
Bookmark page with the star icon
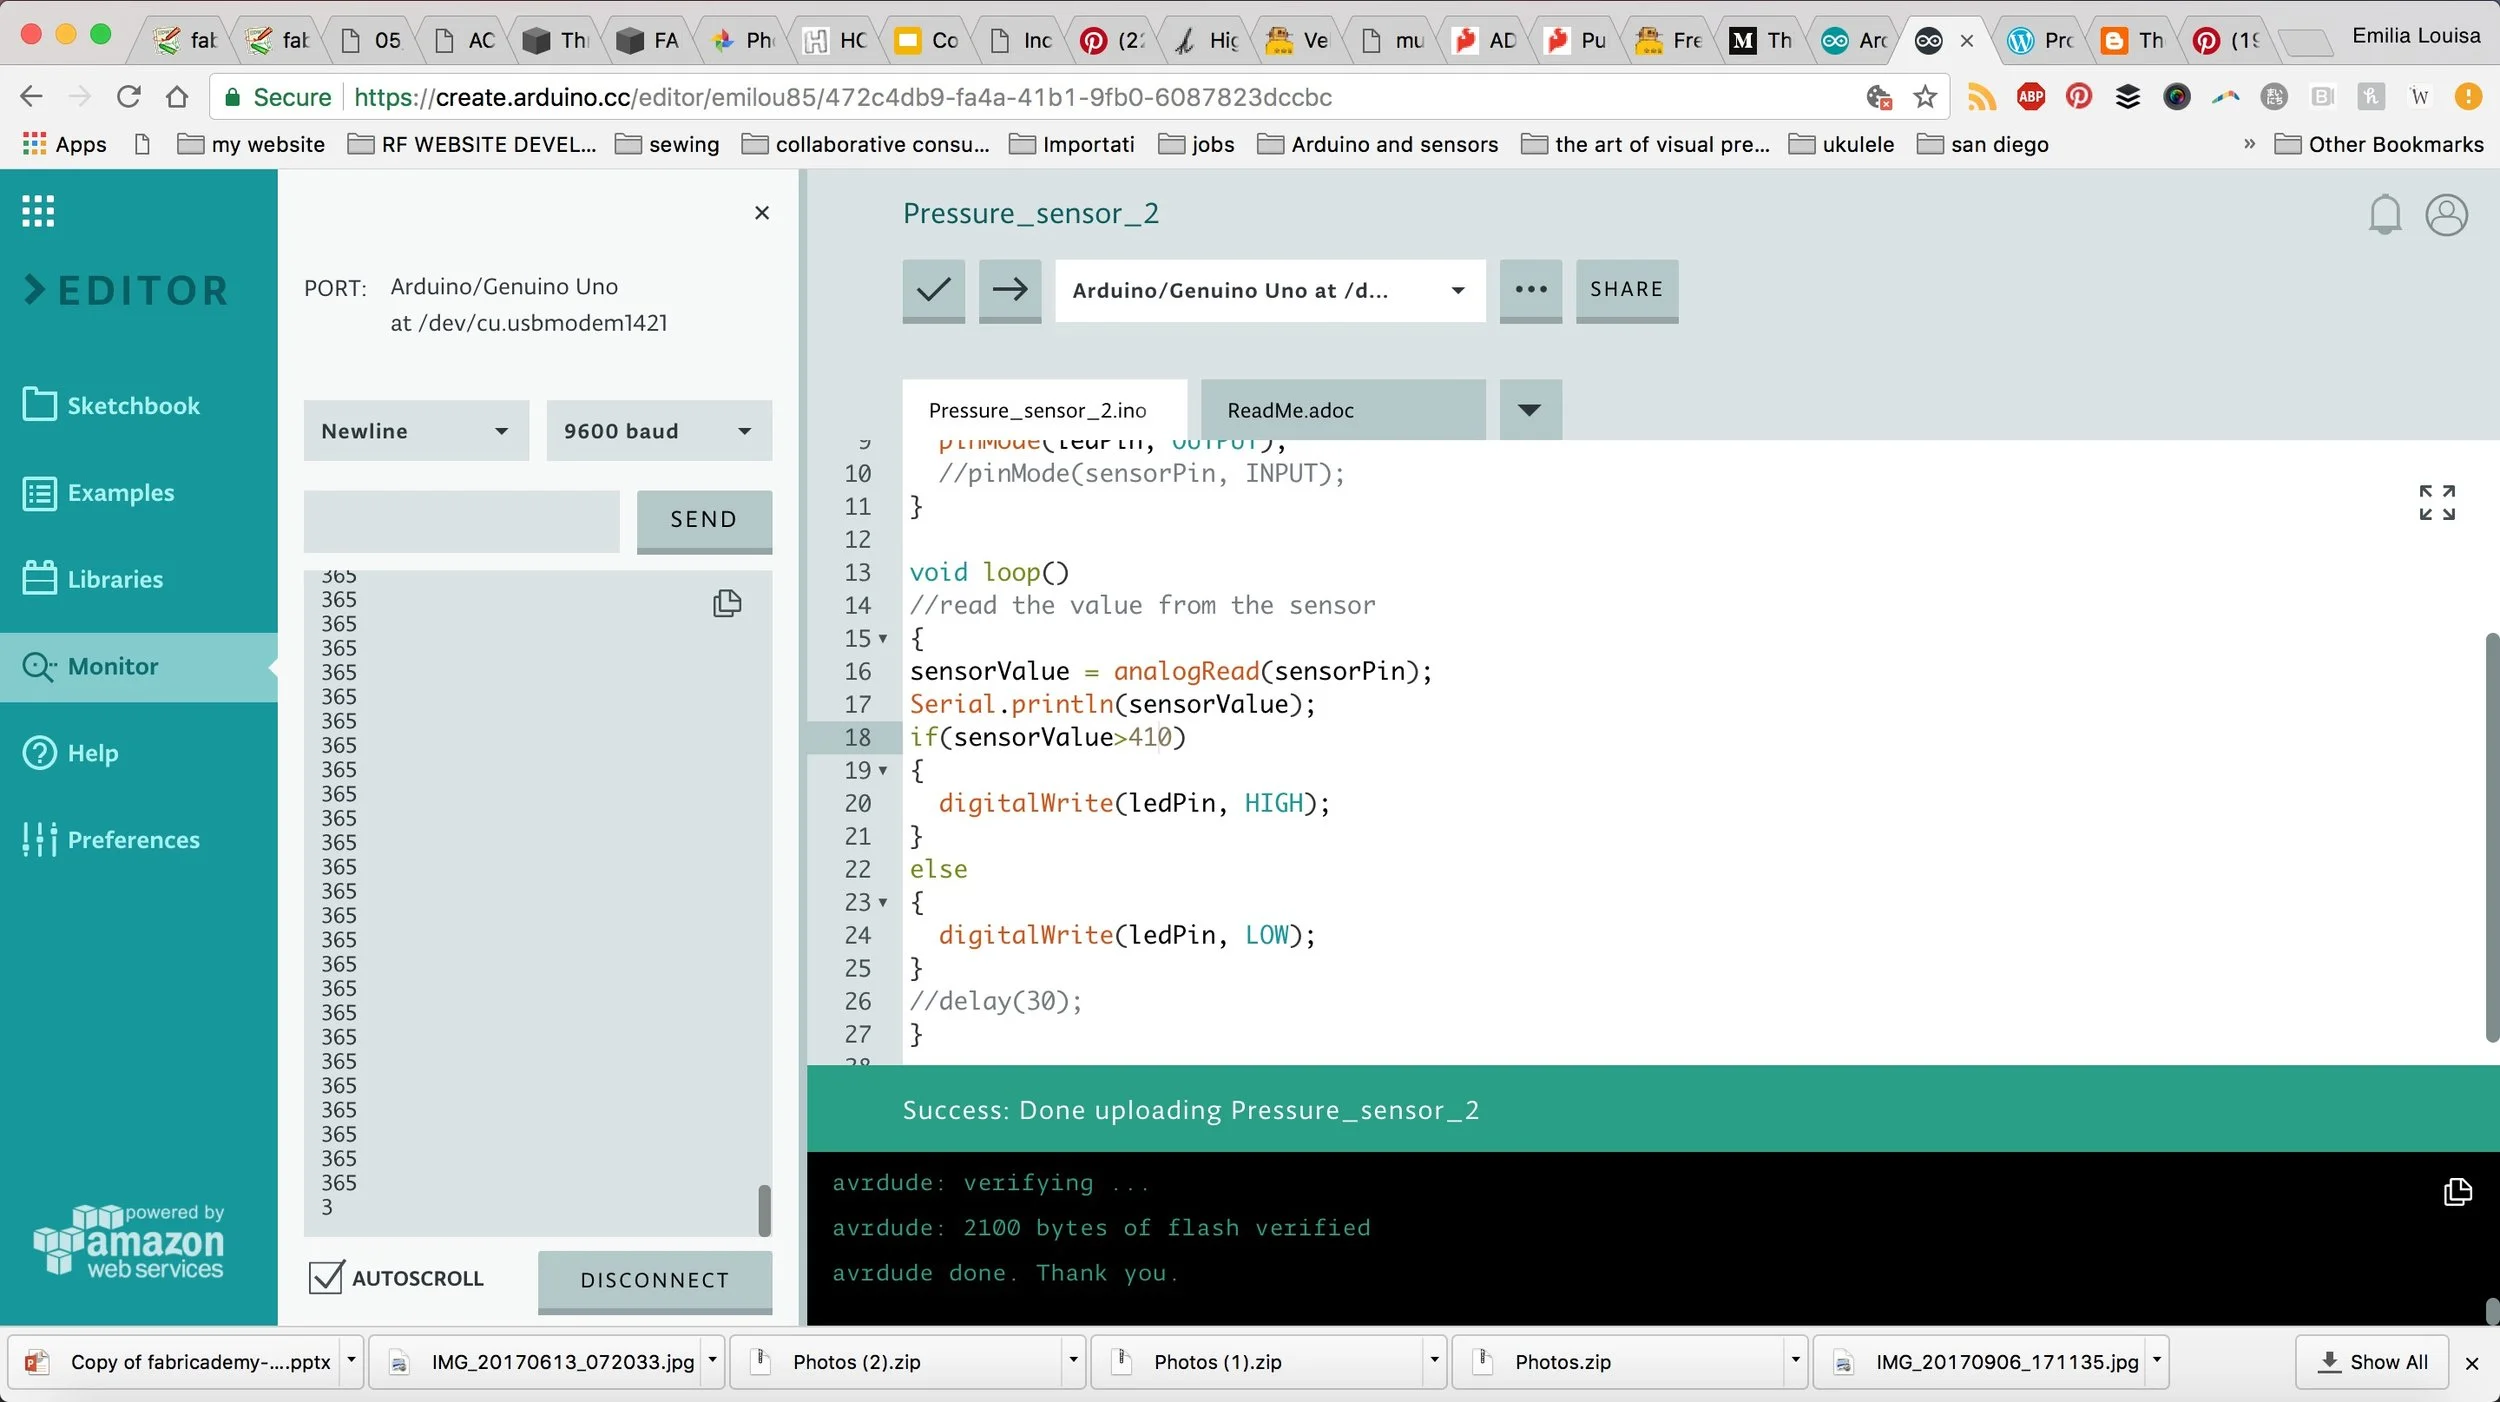coord(1925,97)
